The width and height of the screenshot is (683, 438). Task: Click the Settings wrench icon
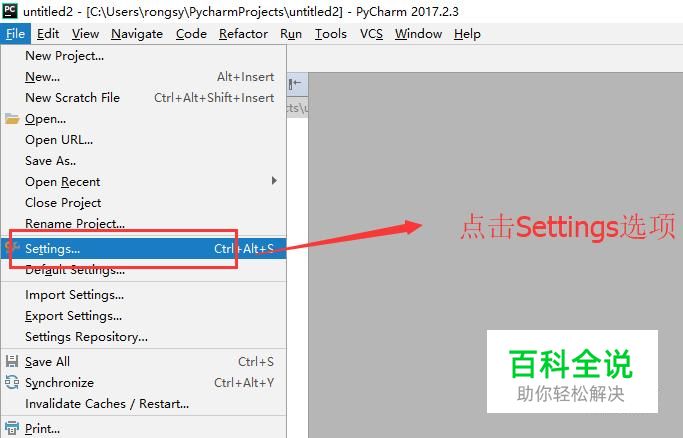(12, 248)
